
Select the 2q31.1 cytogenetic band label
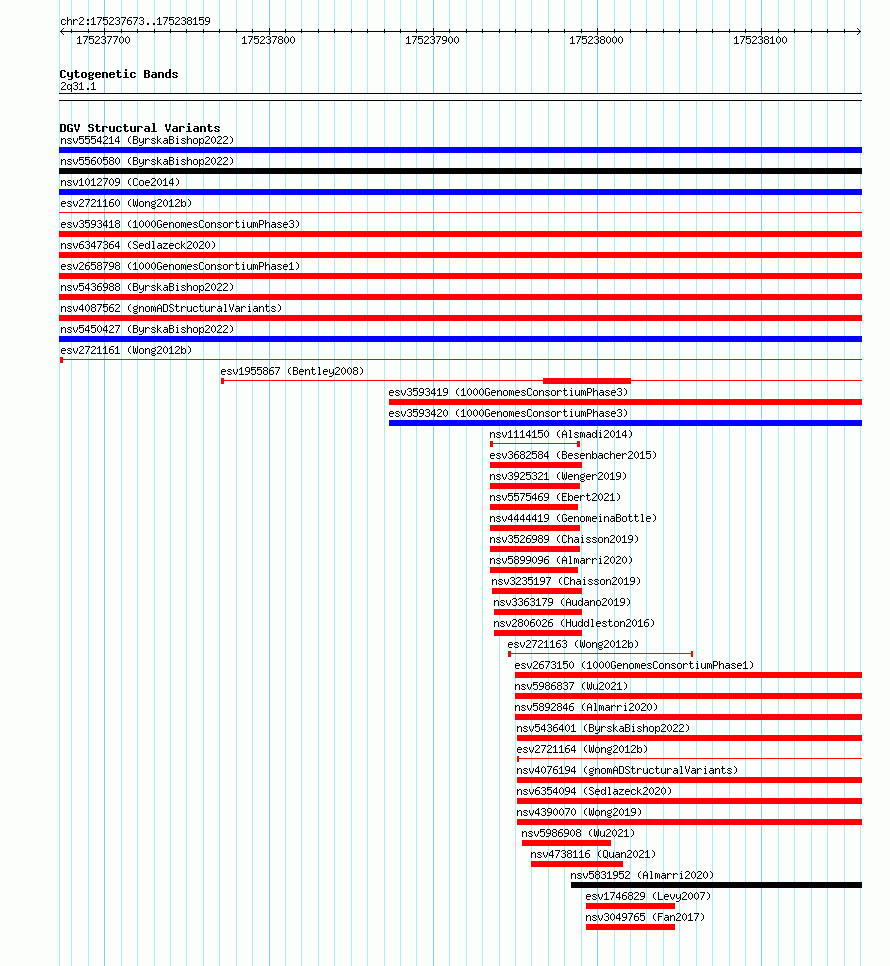(x=78, y=86)
